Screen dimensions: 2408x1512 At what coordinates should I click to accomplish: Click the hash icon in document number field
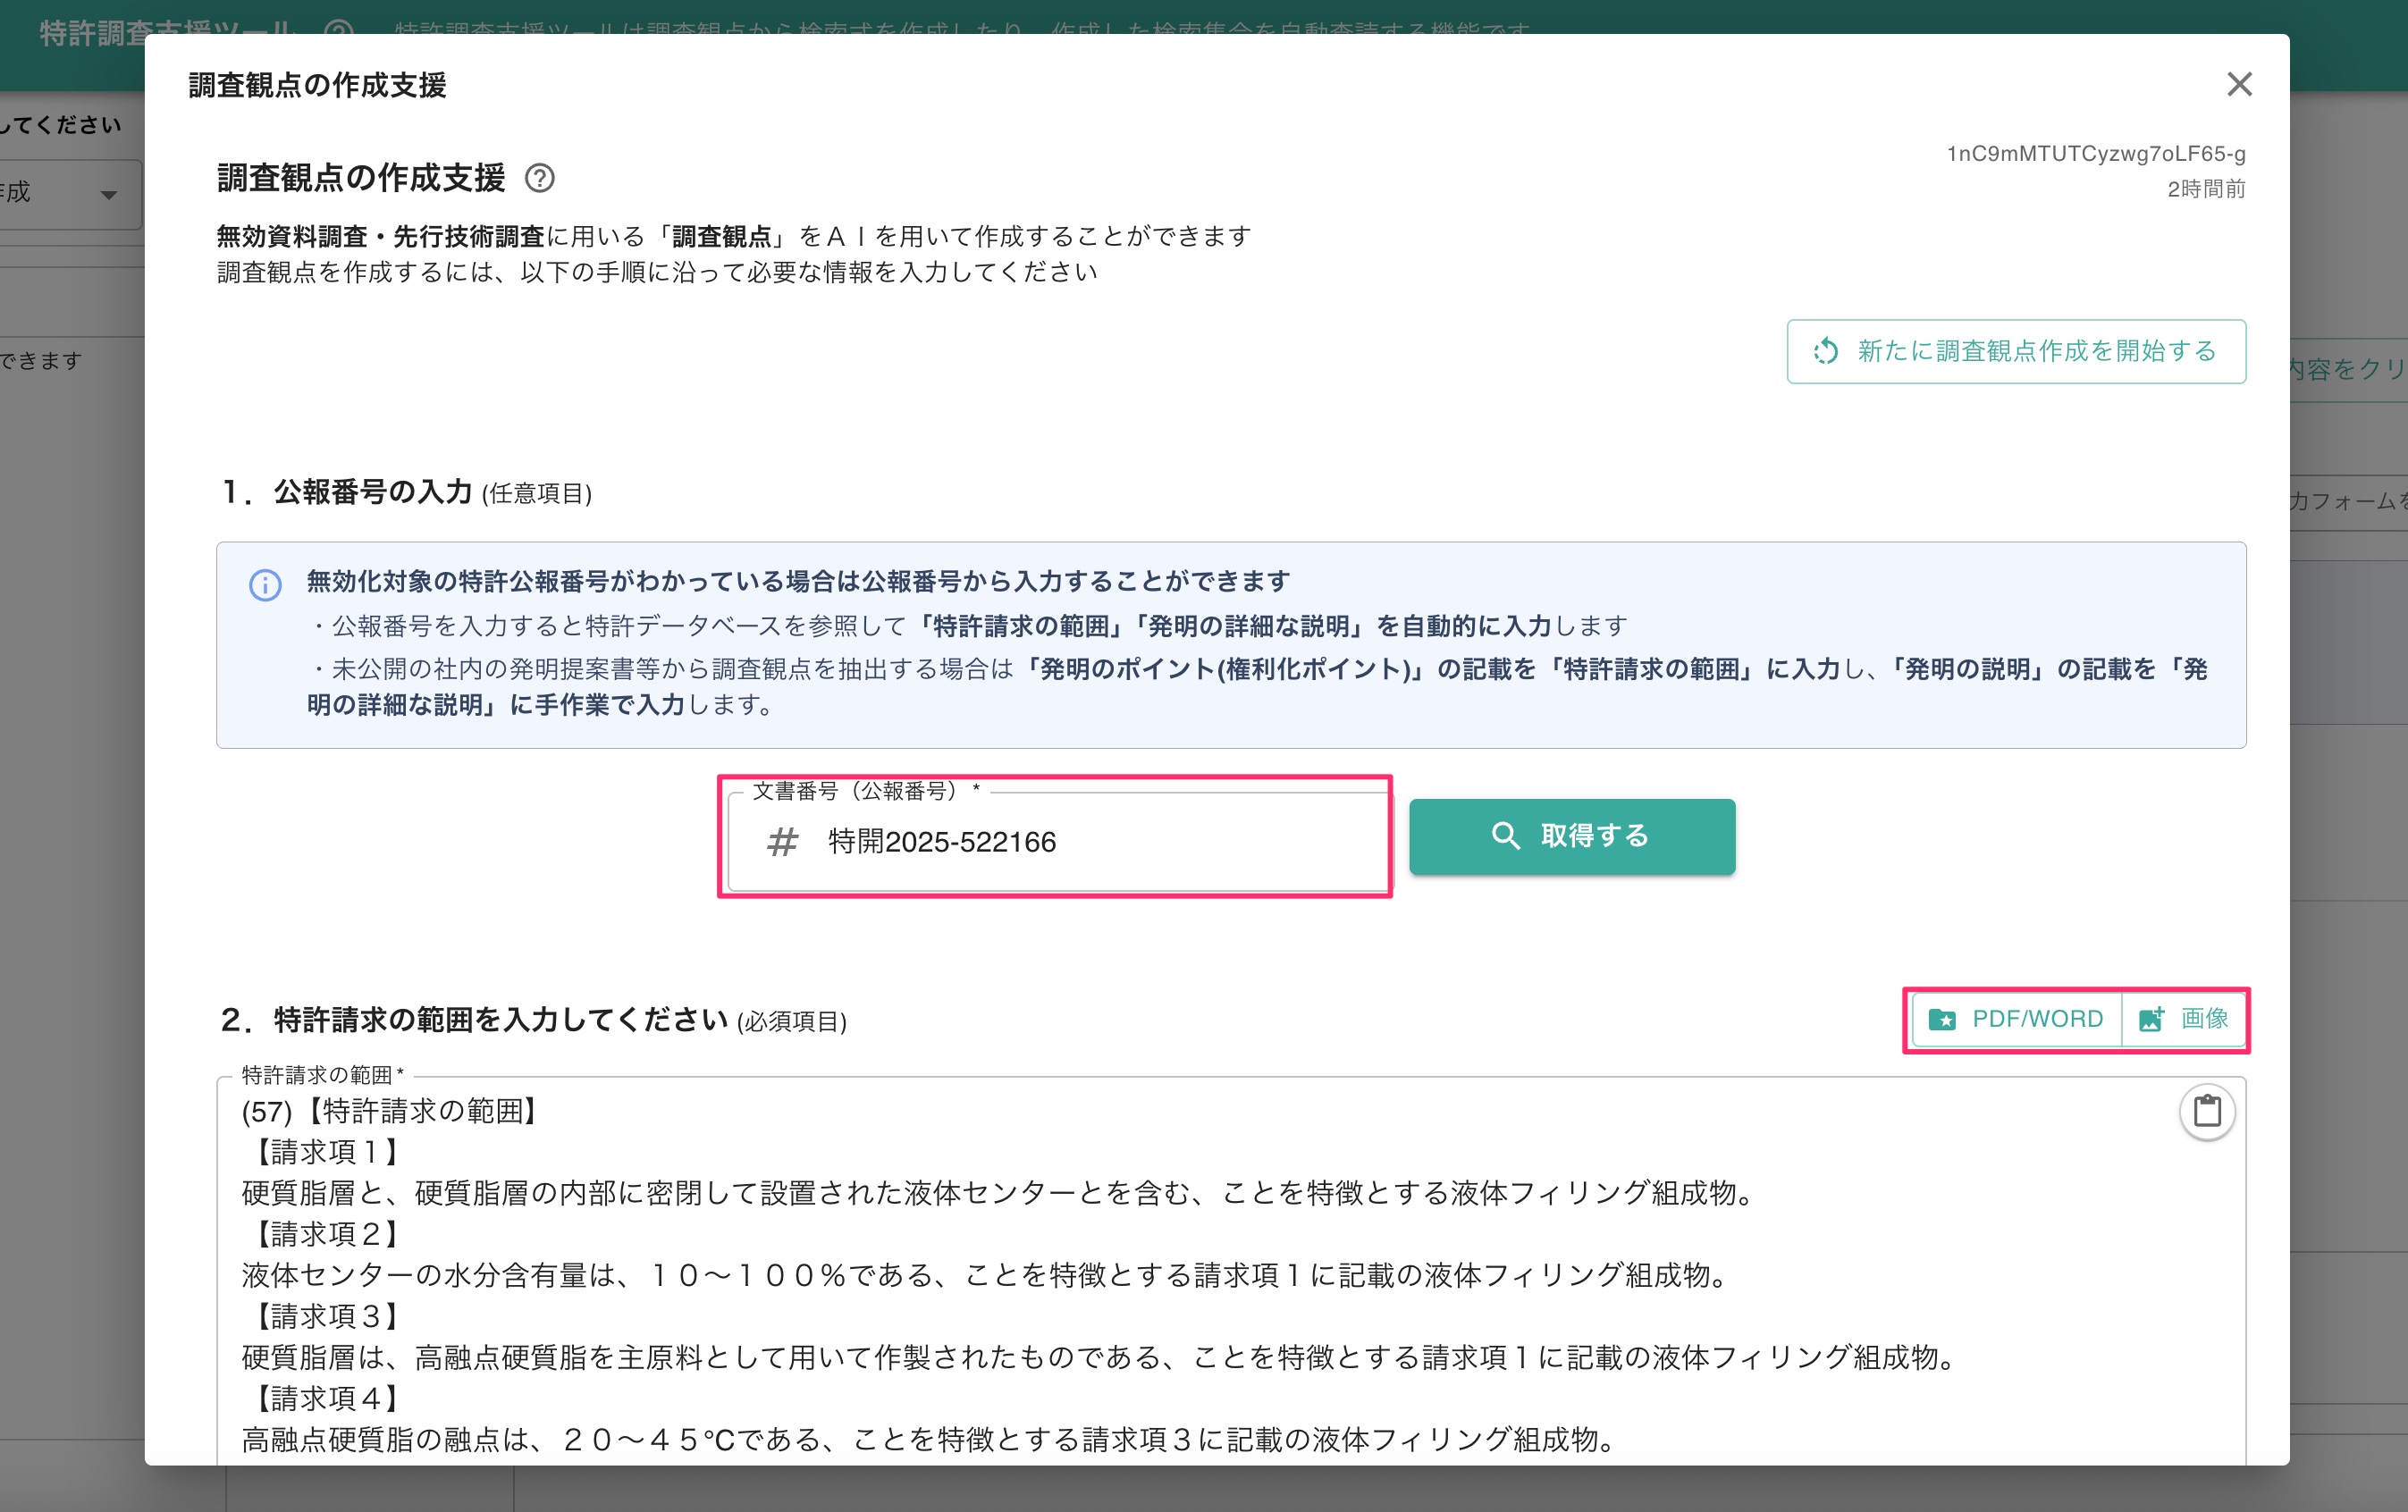(782, 842)
